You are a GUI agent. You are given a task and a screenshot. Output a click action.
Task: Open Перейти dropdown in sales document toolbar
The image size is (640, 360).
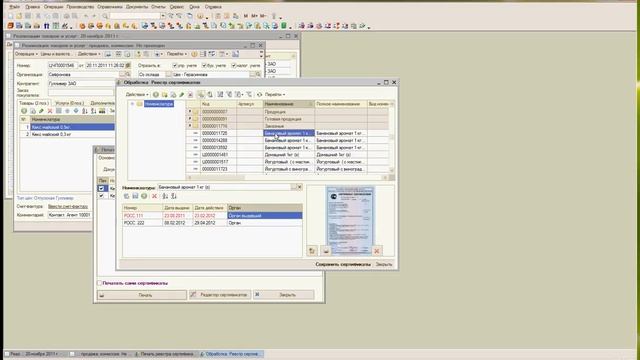(177, 54)
